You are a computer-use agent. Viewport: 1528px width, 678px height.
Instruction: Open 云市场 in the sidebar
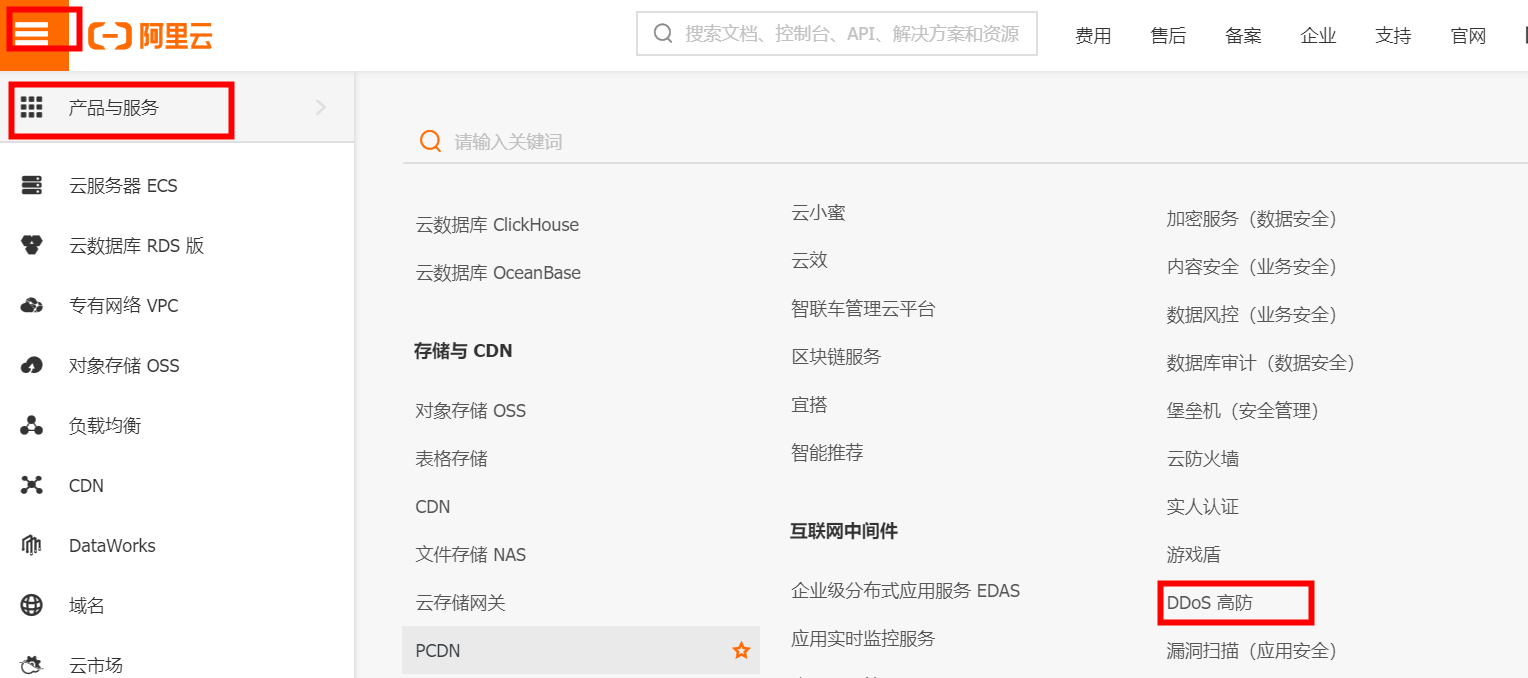tap(96, 665)
